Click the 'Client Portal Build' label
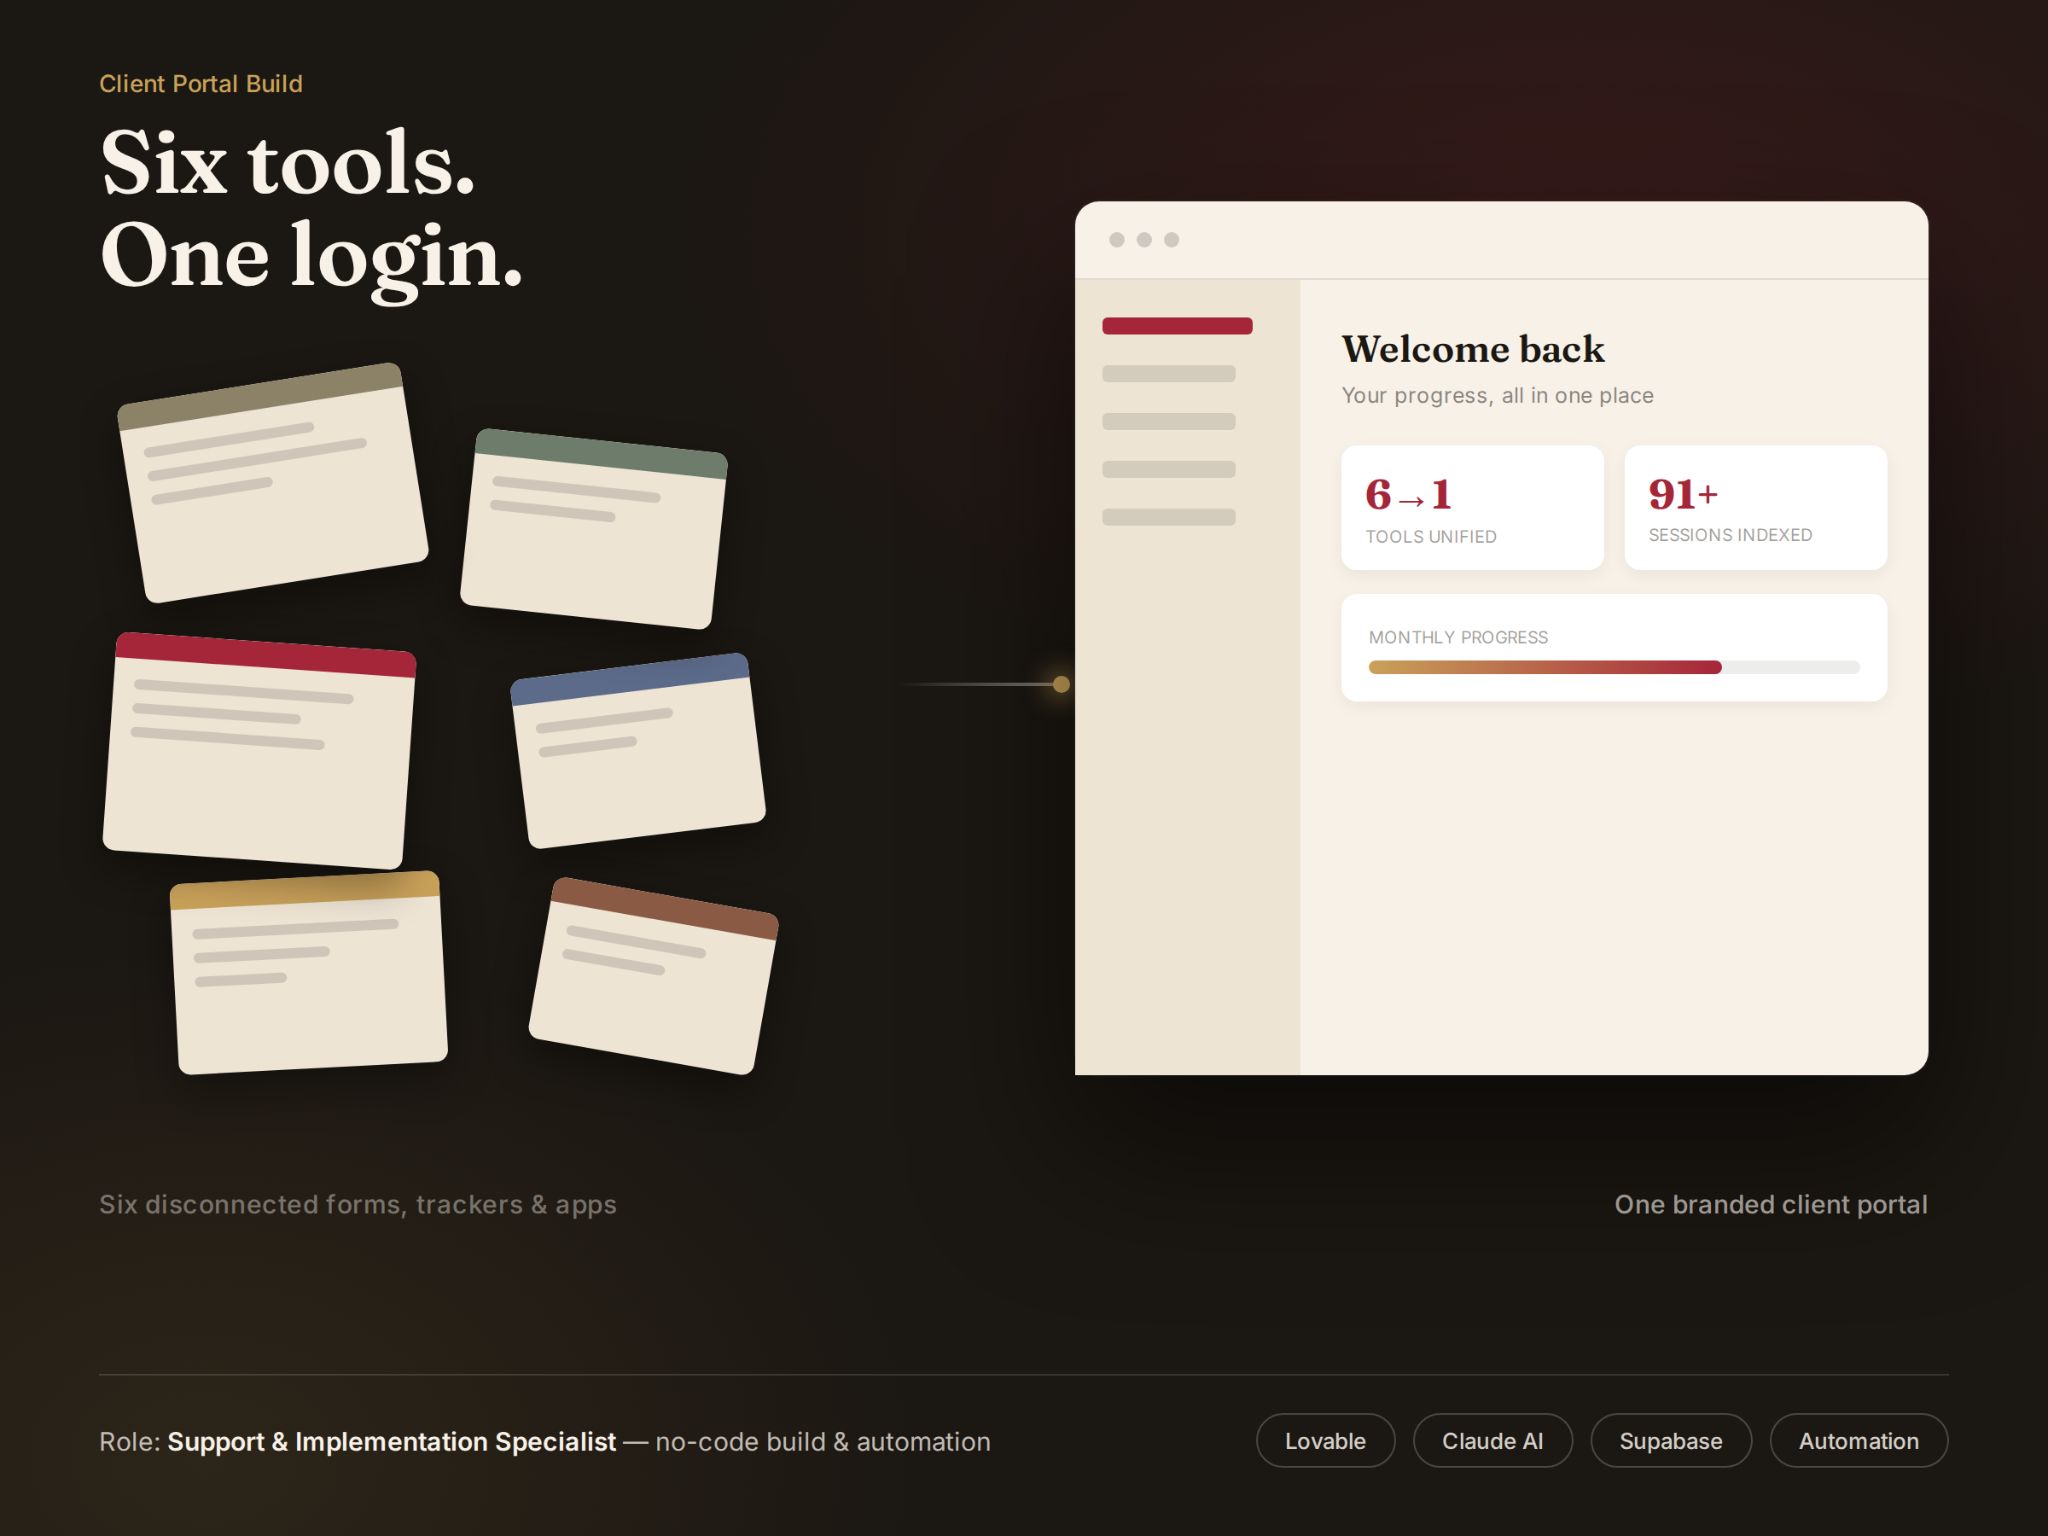Screen dimensions: 2048x1536 201,84
